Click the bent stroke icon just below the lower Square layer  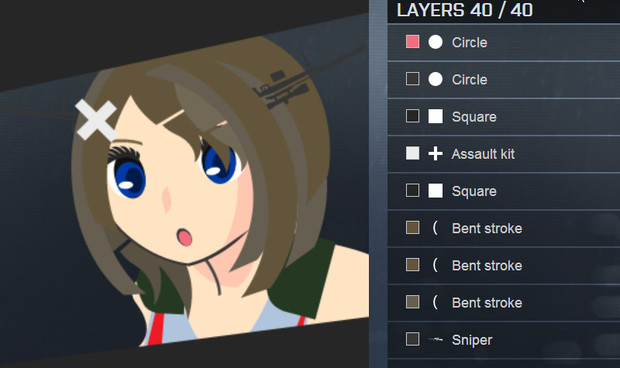coord(435,228)
